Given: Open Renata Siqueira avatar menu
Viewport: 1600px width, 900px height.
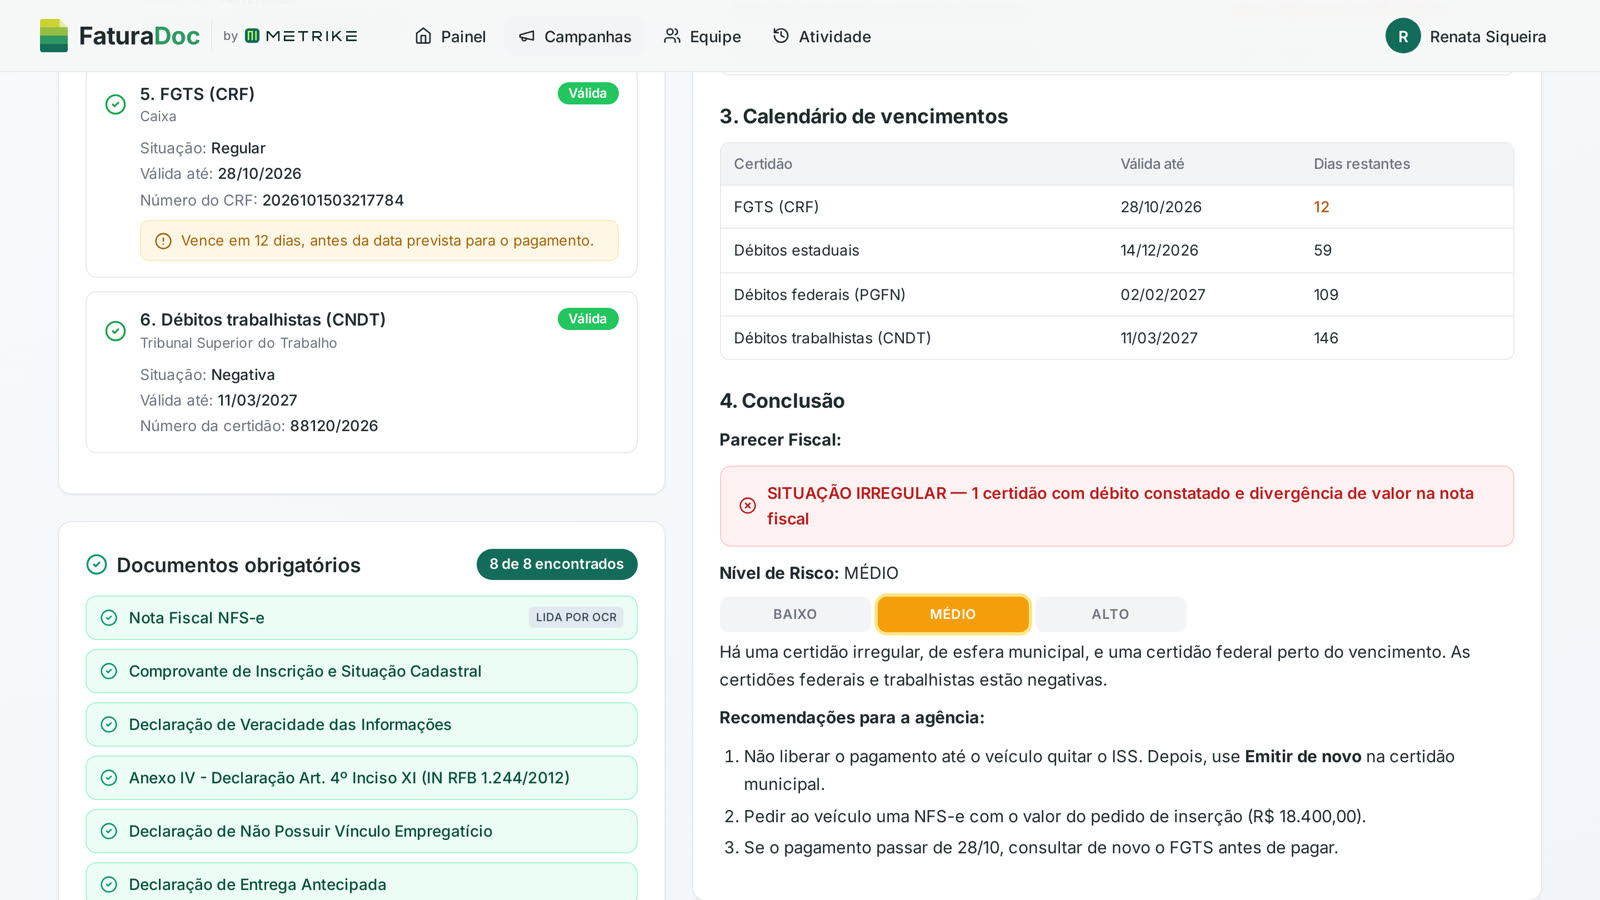Looking at the screenshot, I should click(1403, 36).
